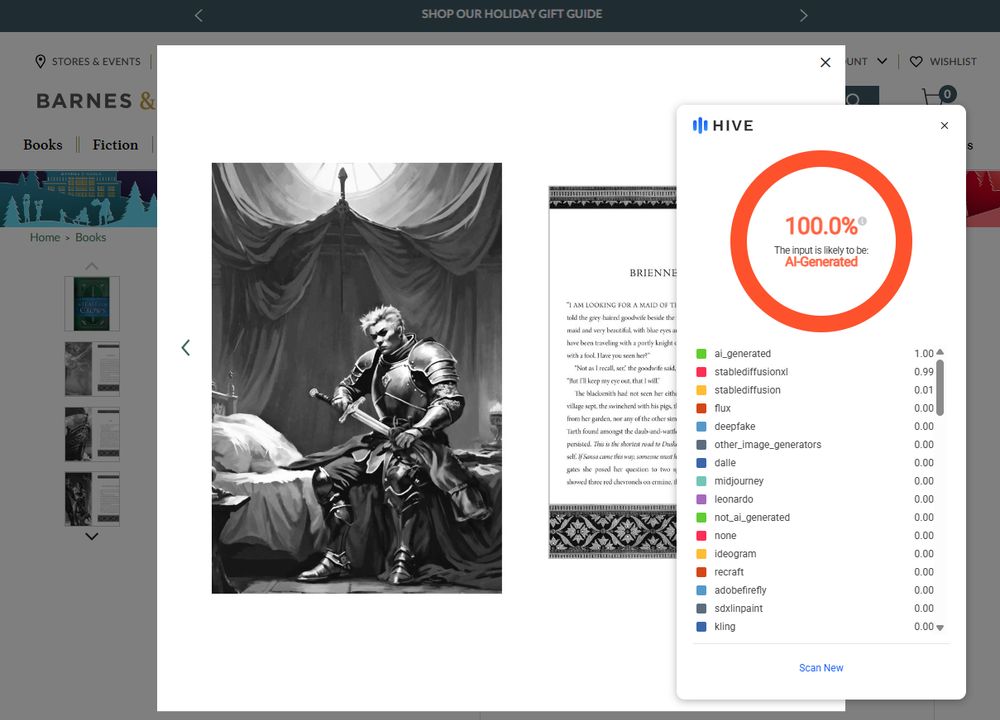This screenshot has height=720, width=1000.
Task: Click the ideogram label
Action: pos(735,554)
